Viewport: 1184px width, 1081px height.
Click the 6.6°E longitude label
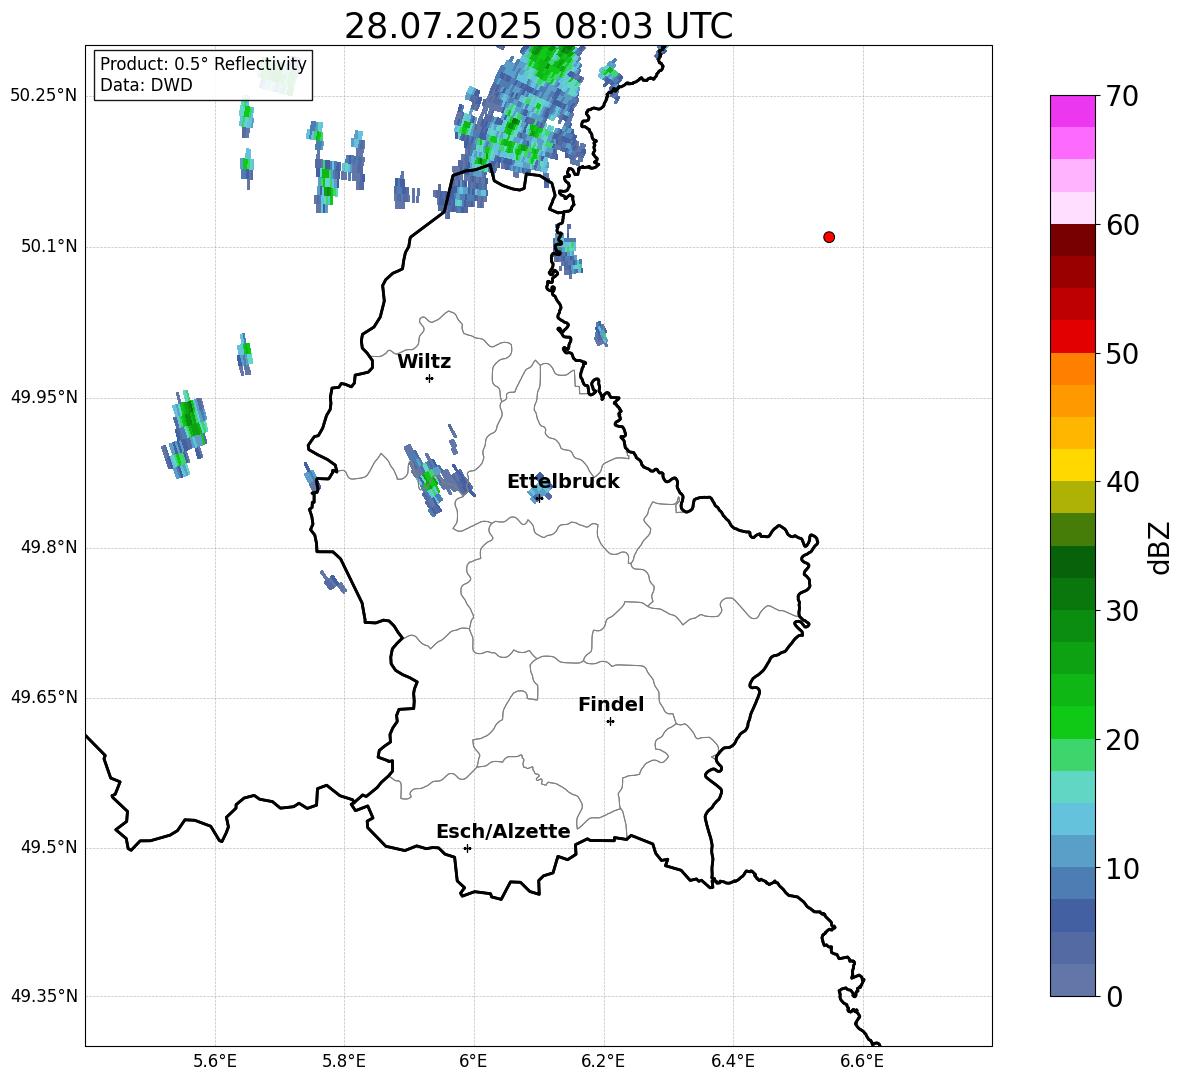click(x=862, y=1061)
